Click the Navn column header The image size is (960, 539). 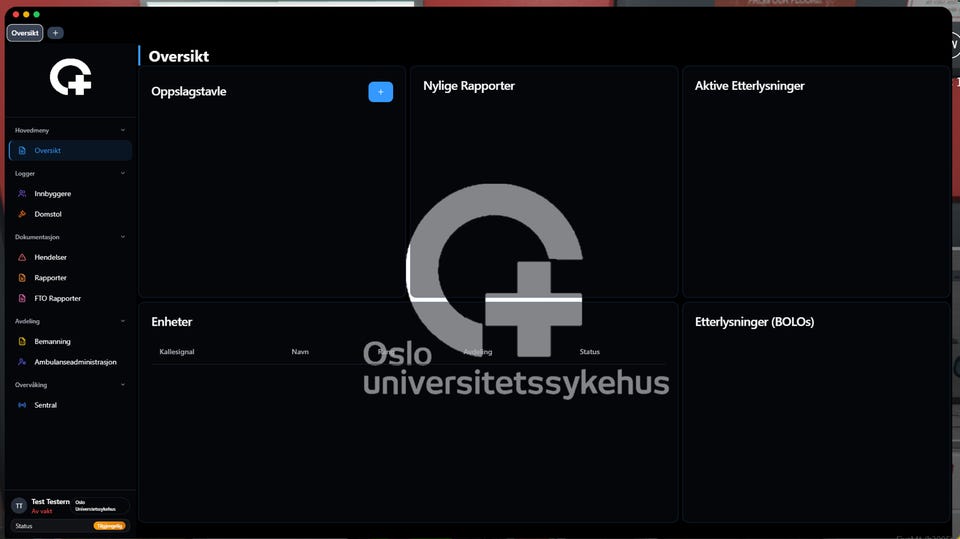[x=300, y=352]
